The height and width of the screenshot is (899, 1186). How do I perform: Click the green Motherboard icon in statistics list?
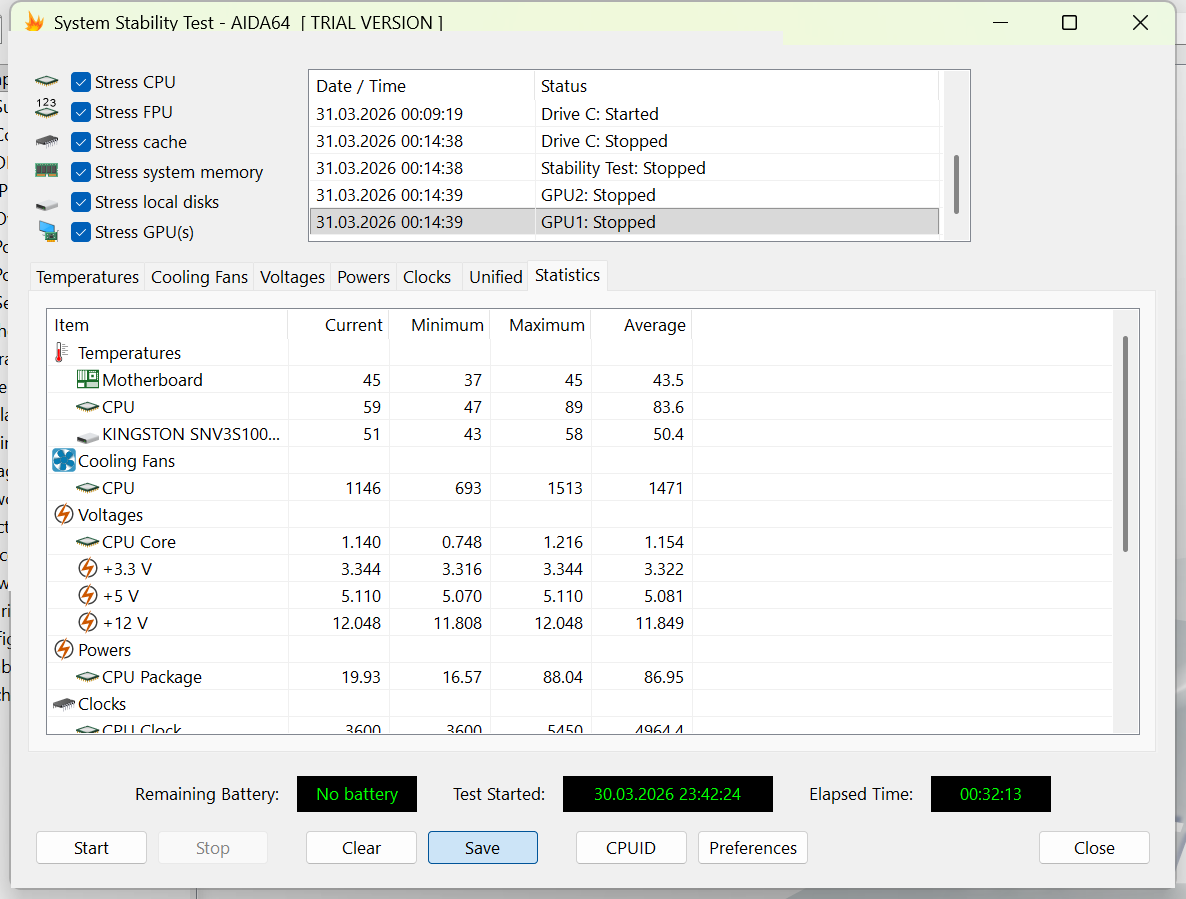point(88,379)
